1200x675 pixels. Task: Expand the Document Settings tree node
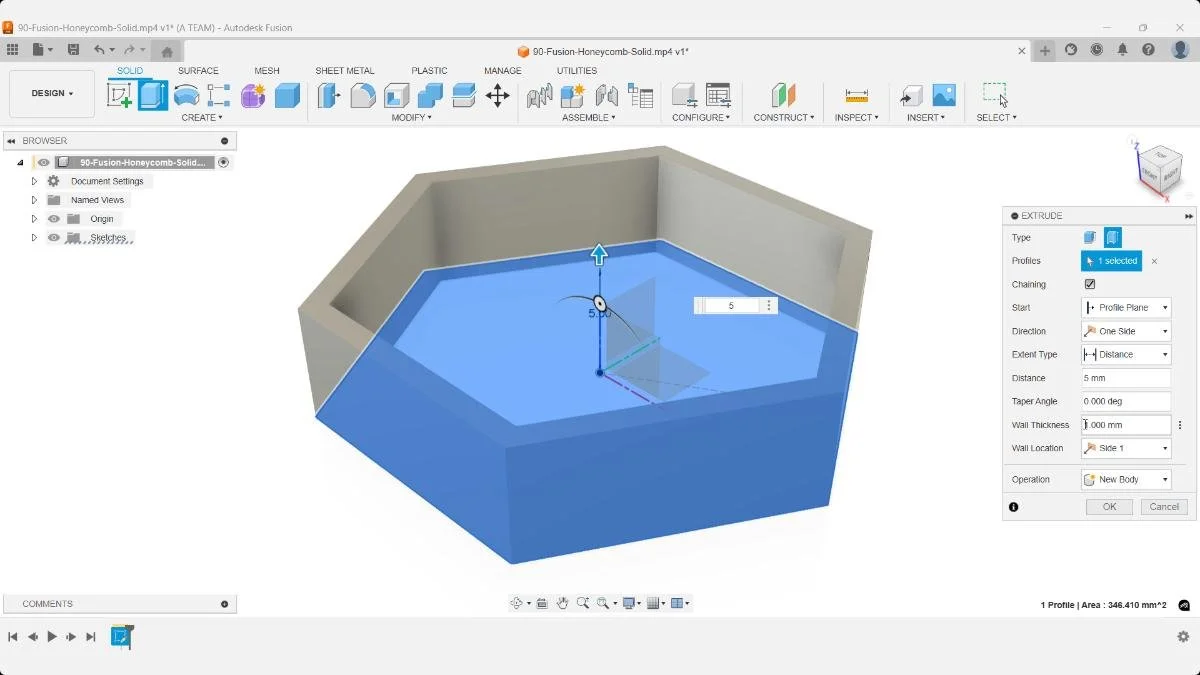pyautogui.click(x=34, y=181)
